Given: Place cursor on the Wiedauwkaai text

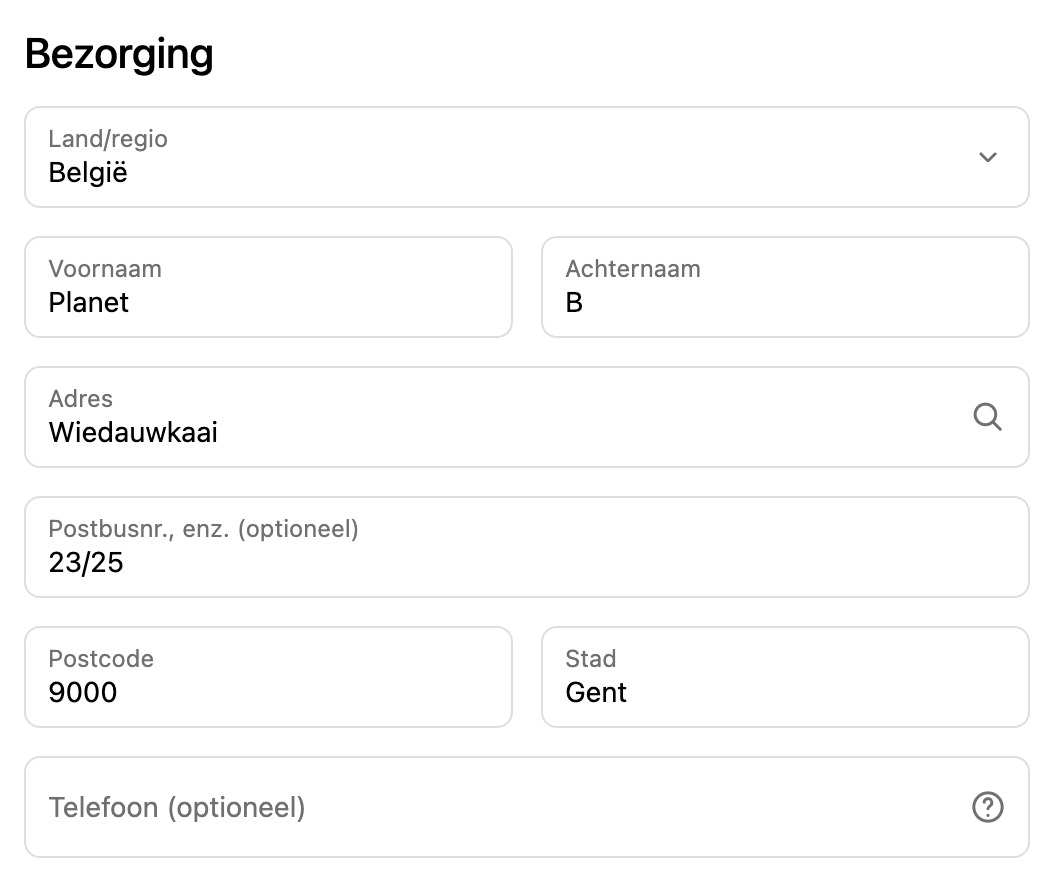Looking at the screenshot, I should 133,433.
